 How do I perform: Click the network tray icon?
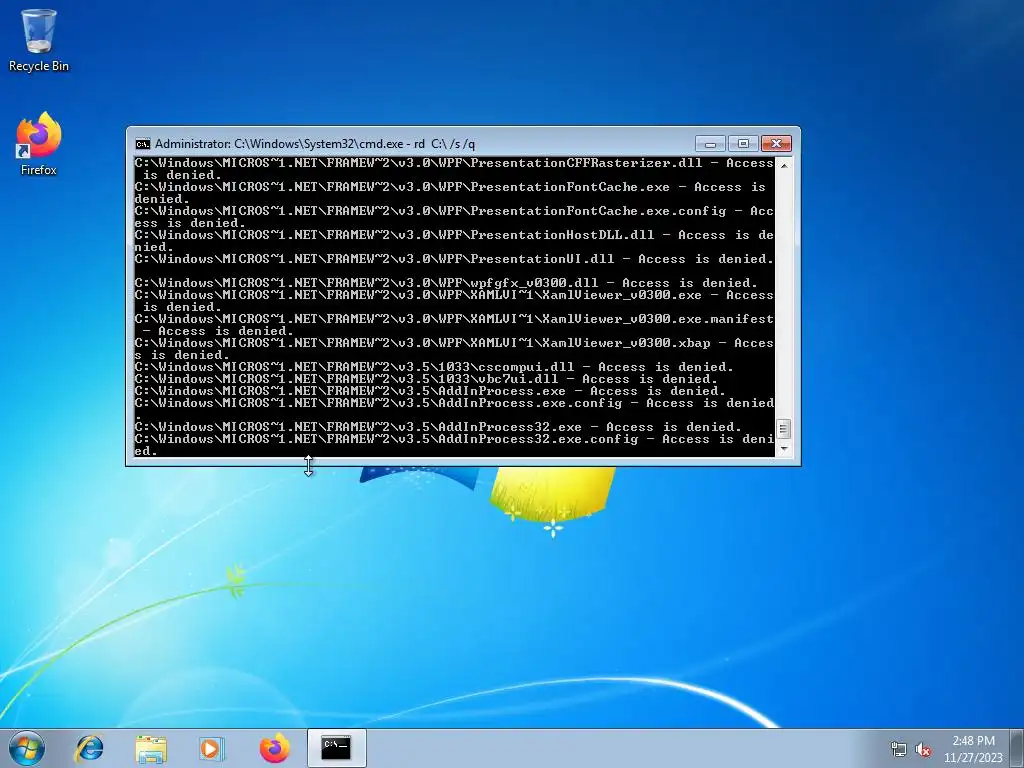[x=899, y=749]
